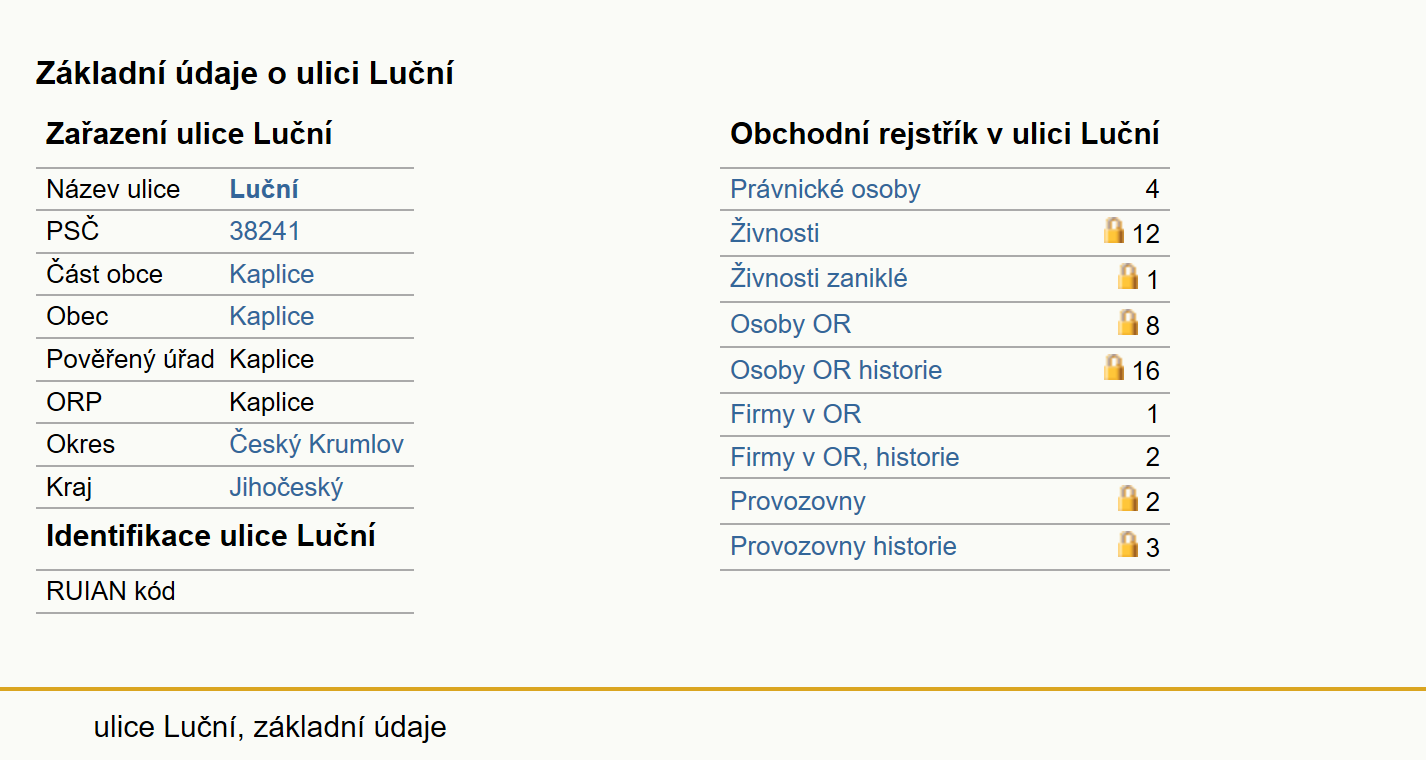Click Kaplice in the Část obce row
This screenshot has height=760, width=1426.
(x=271, y=274)
